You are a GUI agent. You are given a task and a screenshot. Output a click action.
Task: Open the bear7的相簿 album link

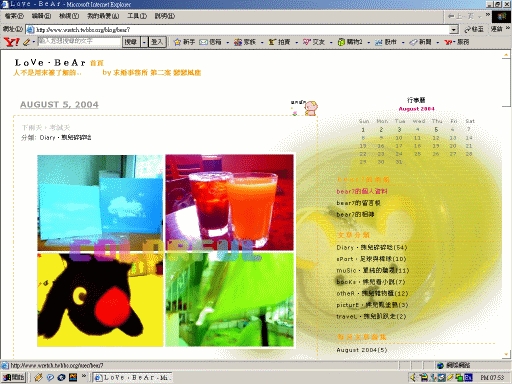pyautogui.click(x=355, y=214)
